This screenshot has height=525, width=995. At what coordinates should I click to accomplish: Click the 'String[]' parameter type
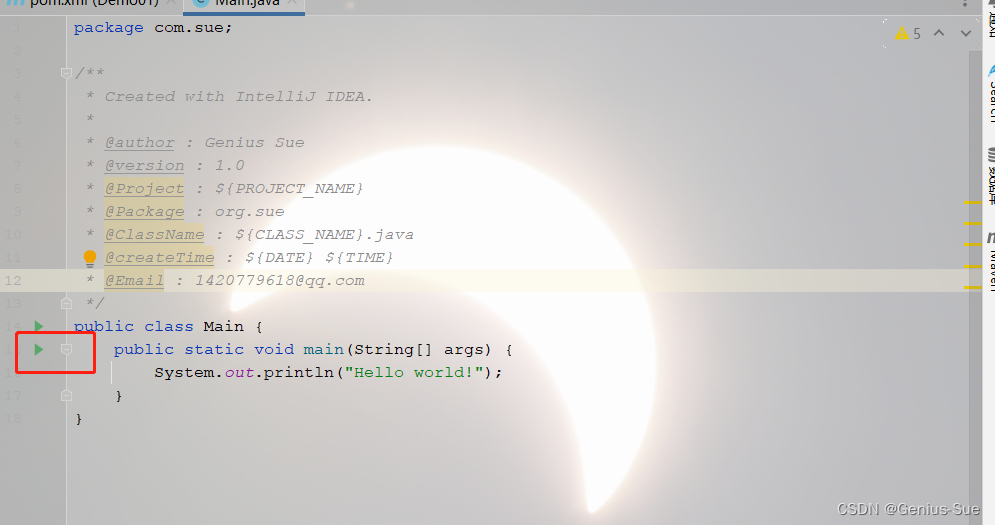click(x=393, y=350)
